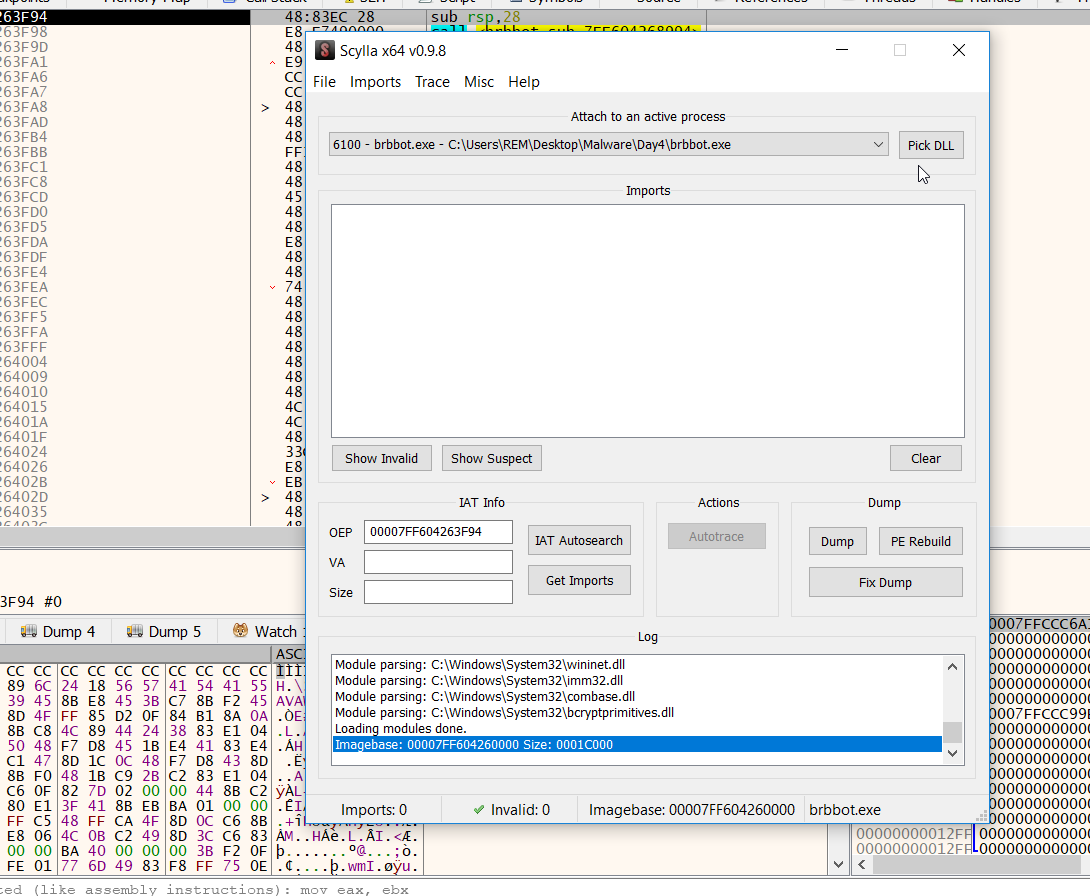Open the Help menu in Scylla
The image size is (1090, 896).
coord(523,82)
